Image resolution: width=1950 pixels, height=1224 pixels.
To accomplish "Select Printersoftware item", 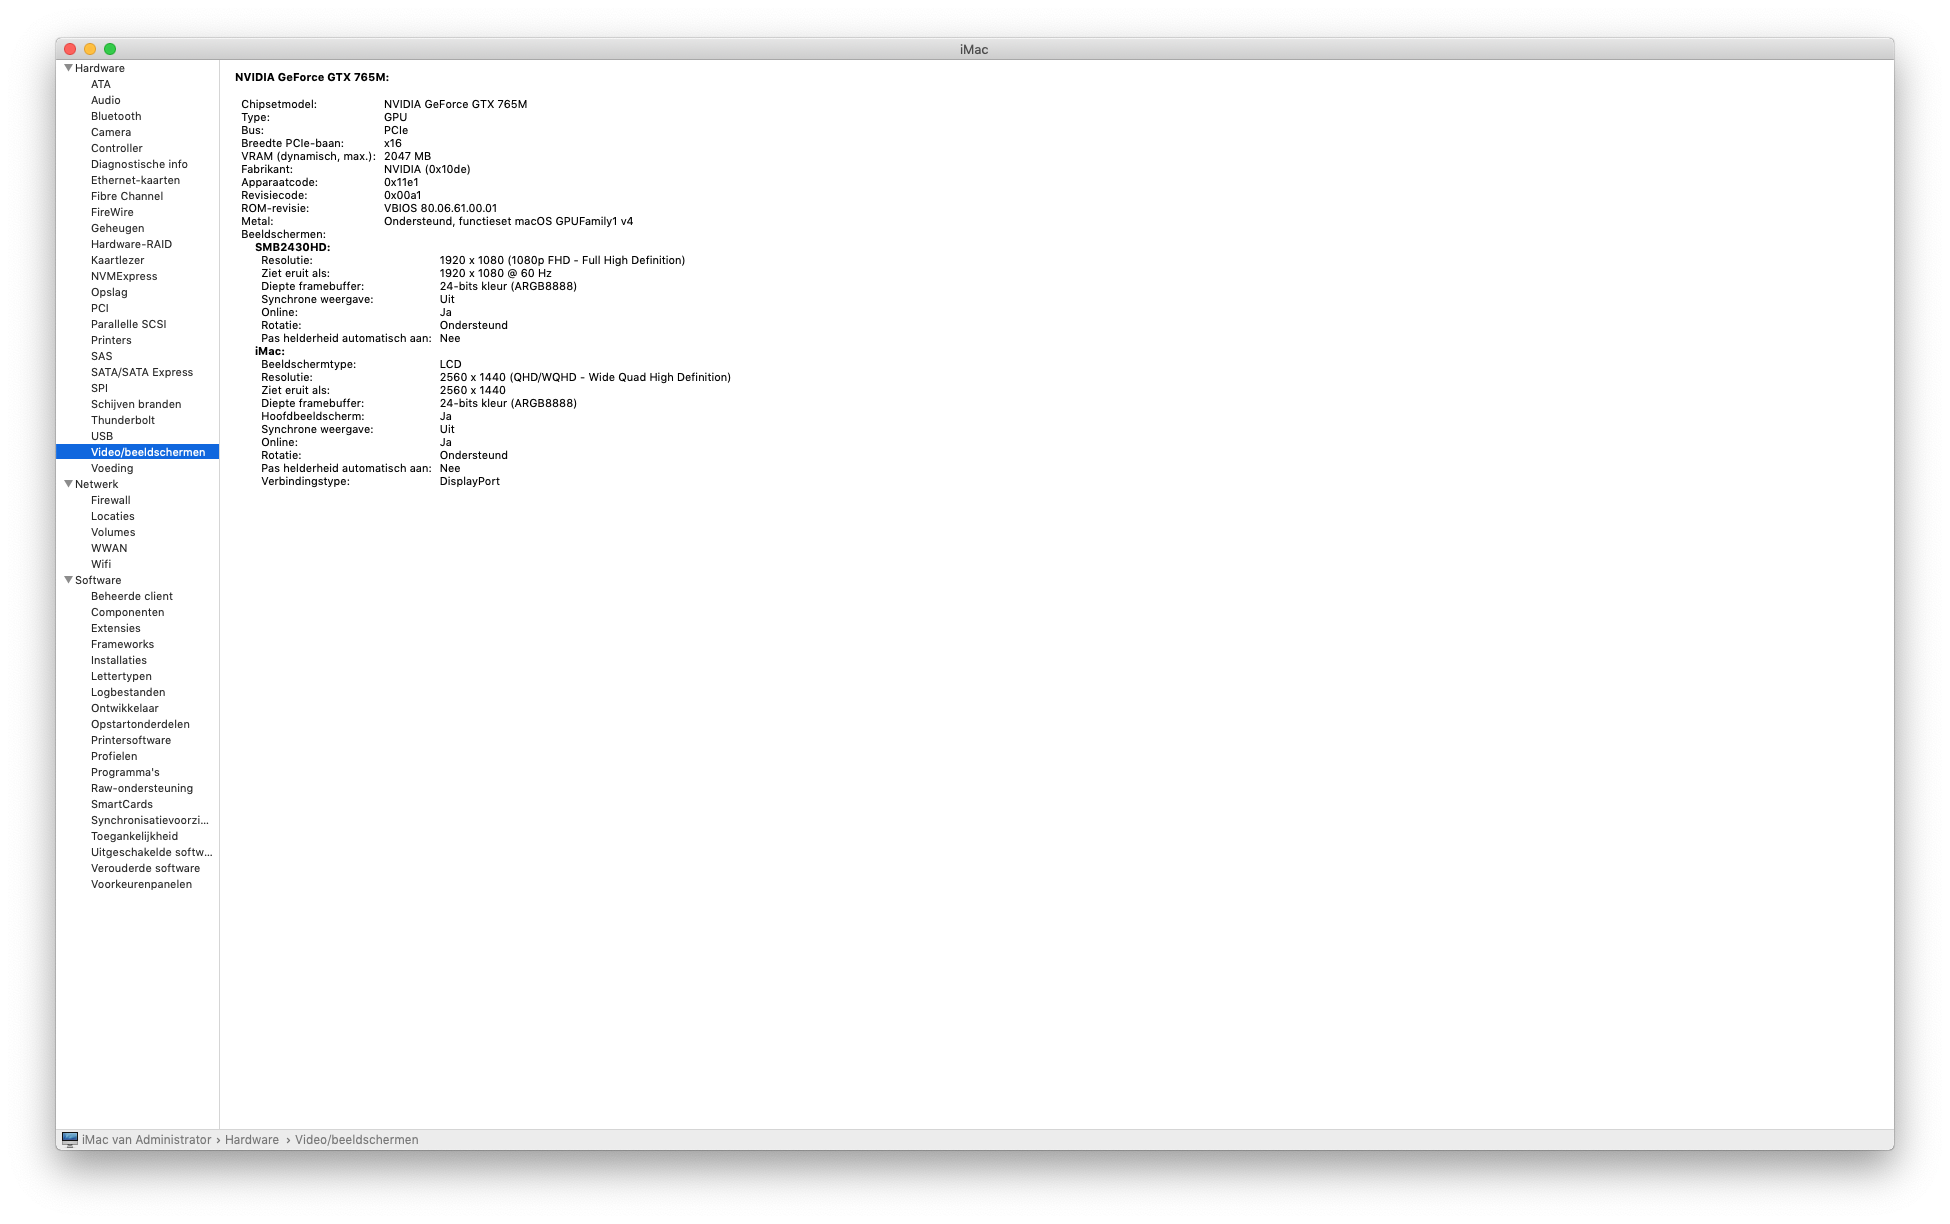I will (131, 740).
